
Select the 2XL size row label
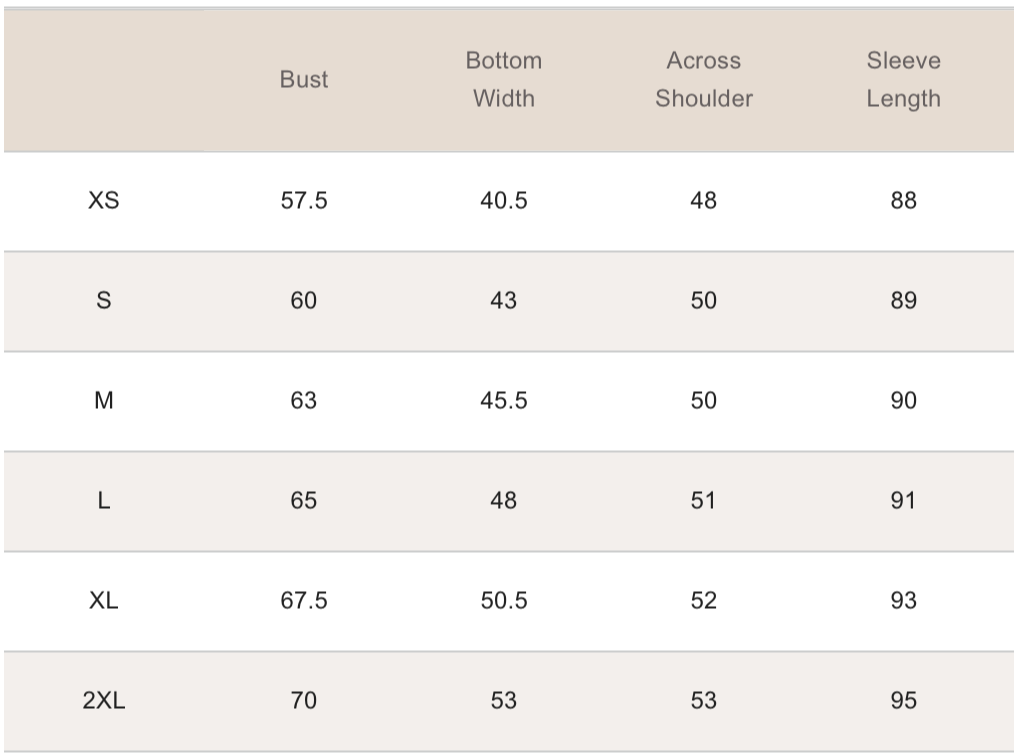click(104, 700)
